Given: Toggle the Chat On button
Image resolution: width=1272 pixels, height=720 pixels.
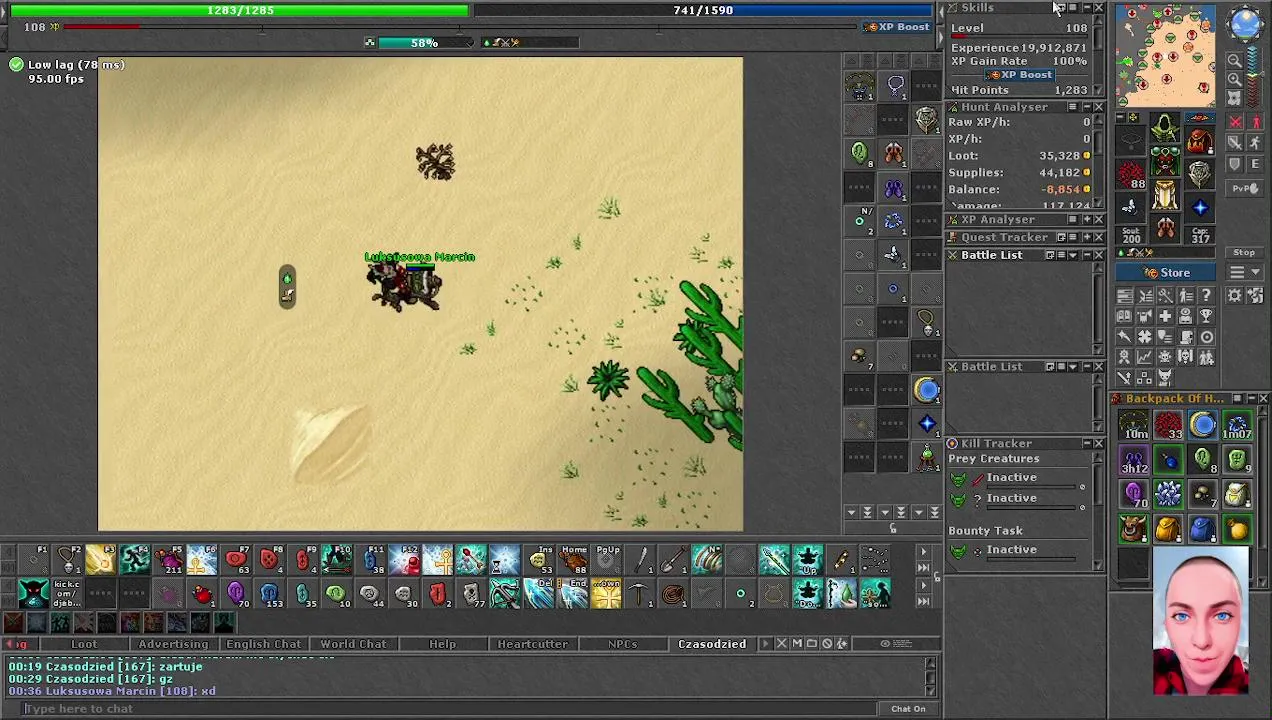Looking at the screenshot, I should (908, 708).
